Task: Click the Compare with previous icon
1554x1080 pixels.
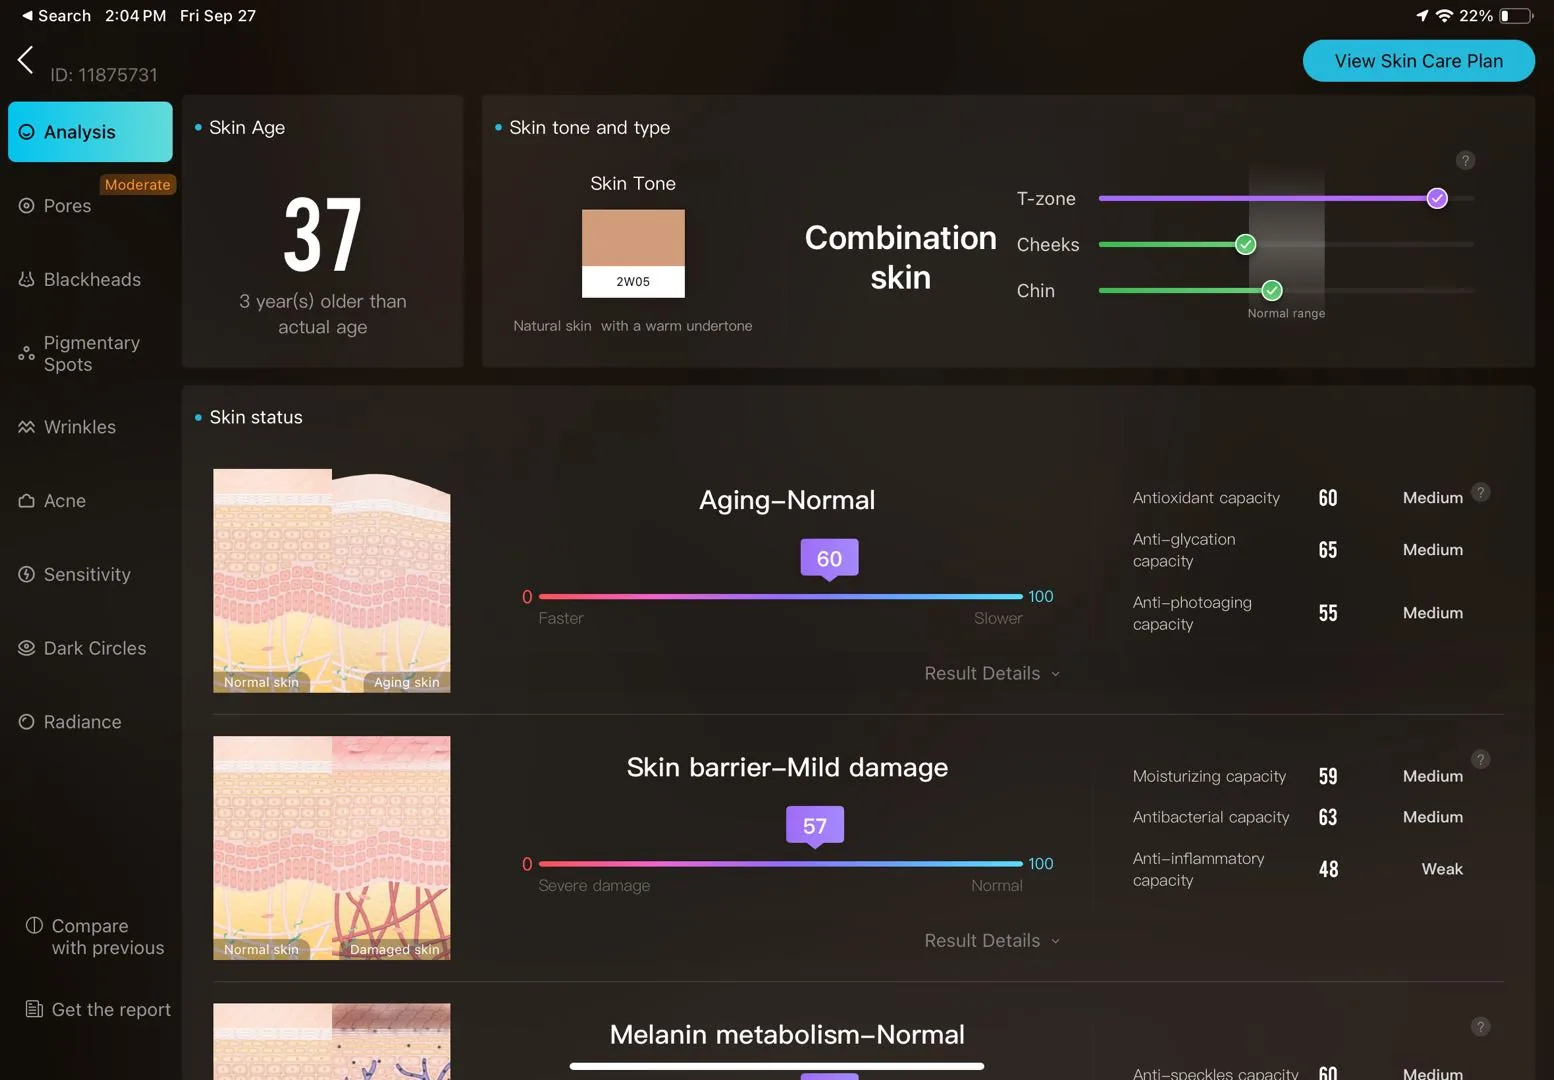Action: pos(34,925)
